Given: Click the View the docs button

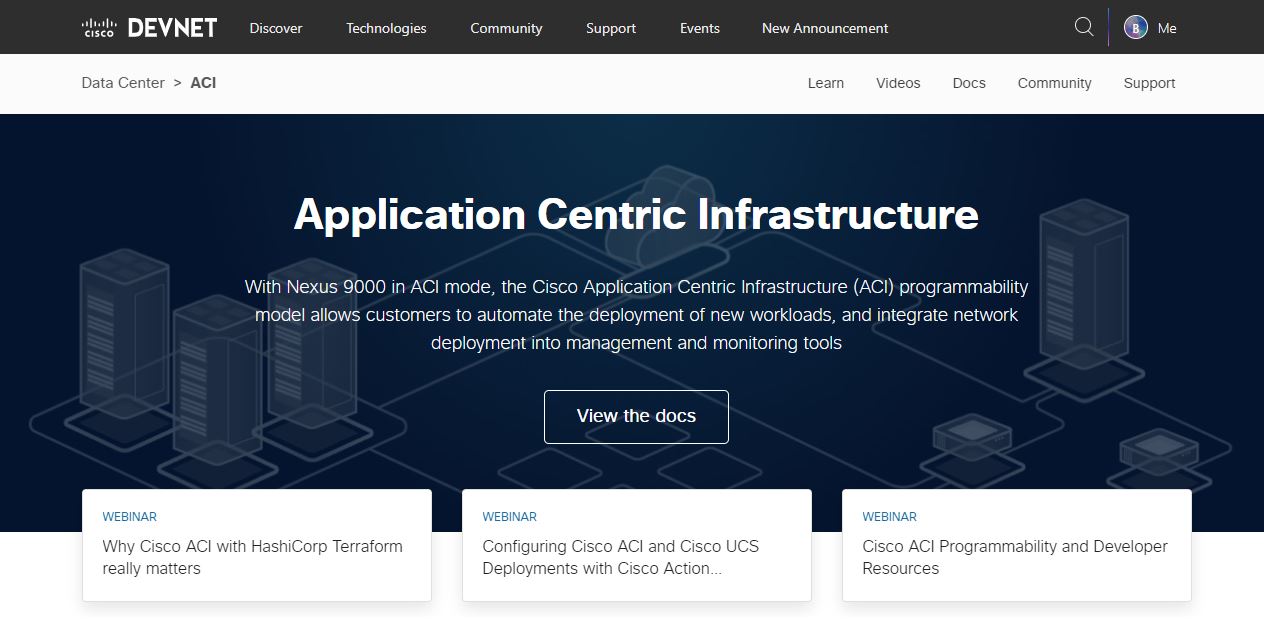Looking at the screenshot, I should (636, 416).
